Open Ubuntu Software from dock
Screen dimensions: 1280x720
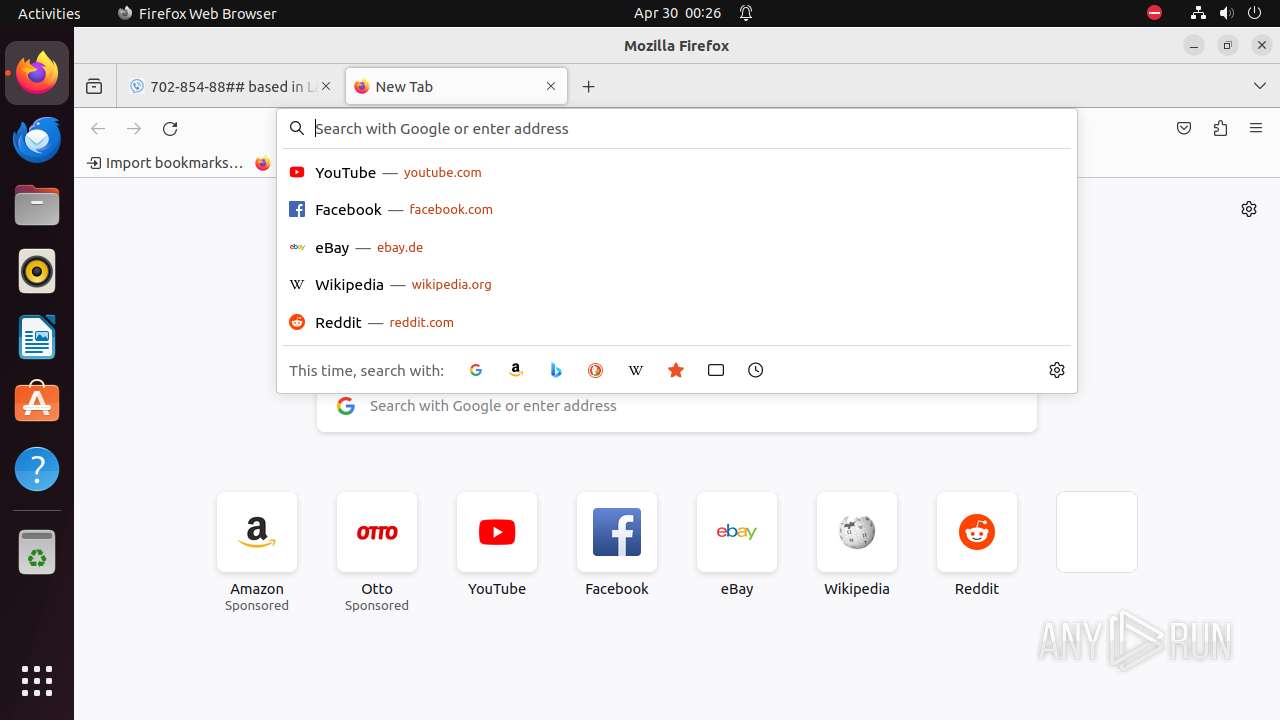37,403
